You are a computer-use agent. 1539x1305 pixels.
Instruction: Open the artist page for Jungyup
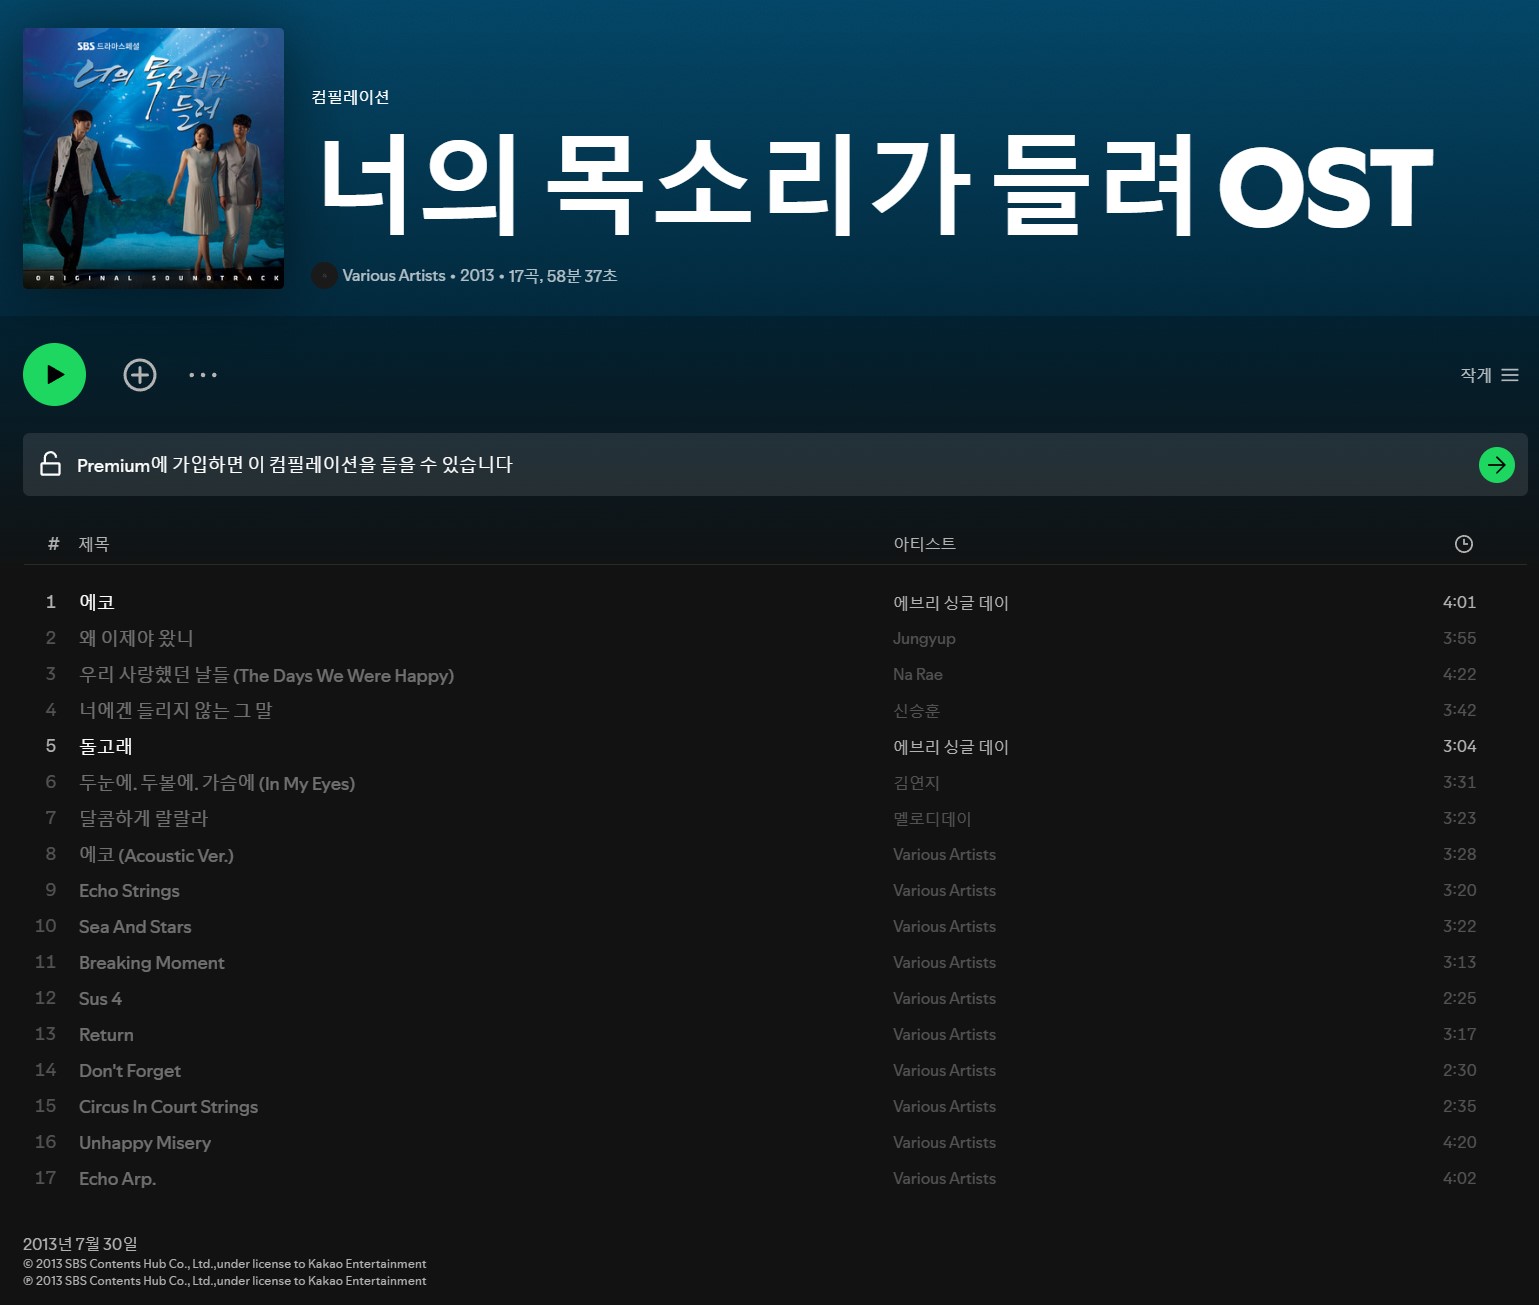923,638
